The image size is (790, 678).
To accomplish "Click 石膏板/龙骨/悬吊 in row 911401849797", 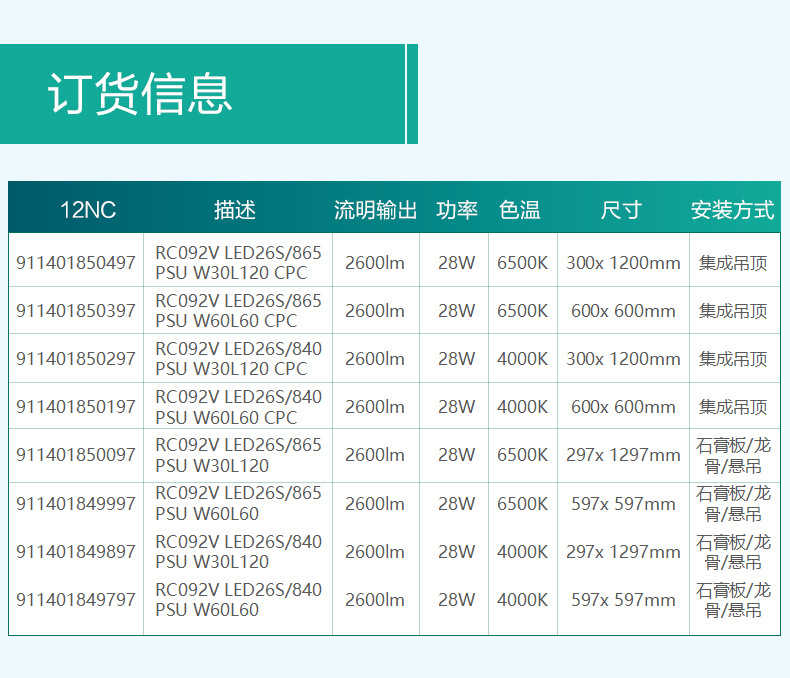I will point(733,599).
